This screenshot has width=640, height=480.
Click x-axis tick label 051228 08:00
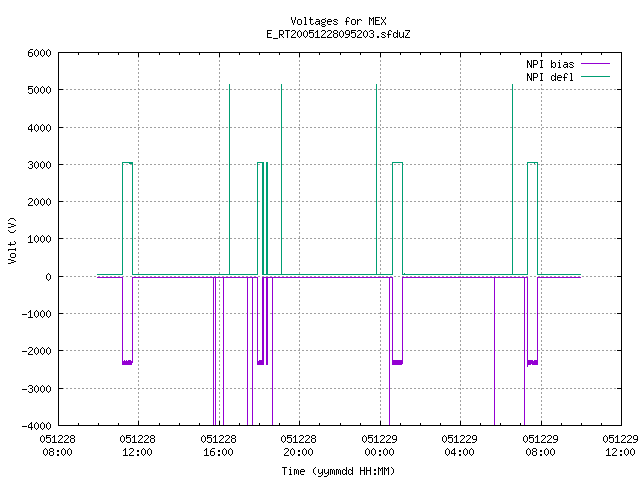click(58, 446)
